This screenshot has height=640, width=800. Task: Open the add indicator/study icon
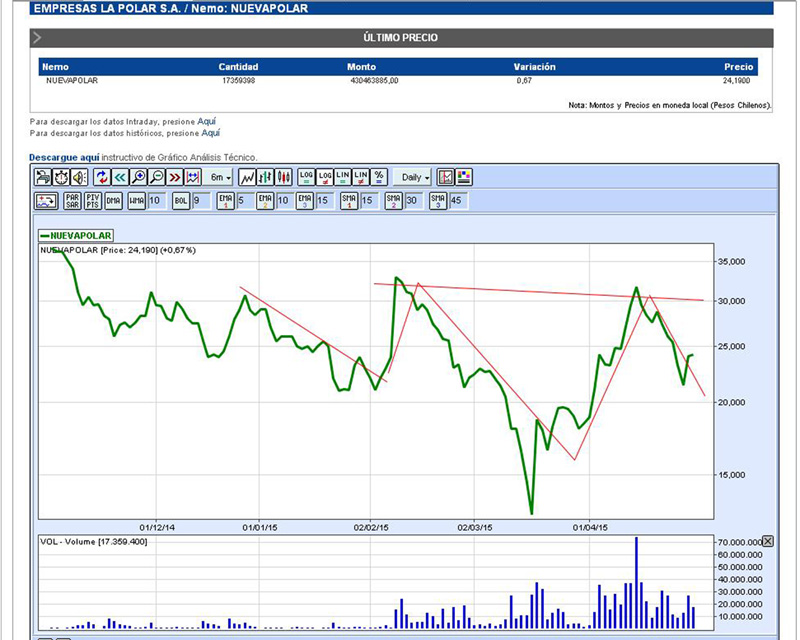46,201
